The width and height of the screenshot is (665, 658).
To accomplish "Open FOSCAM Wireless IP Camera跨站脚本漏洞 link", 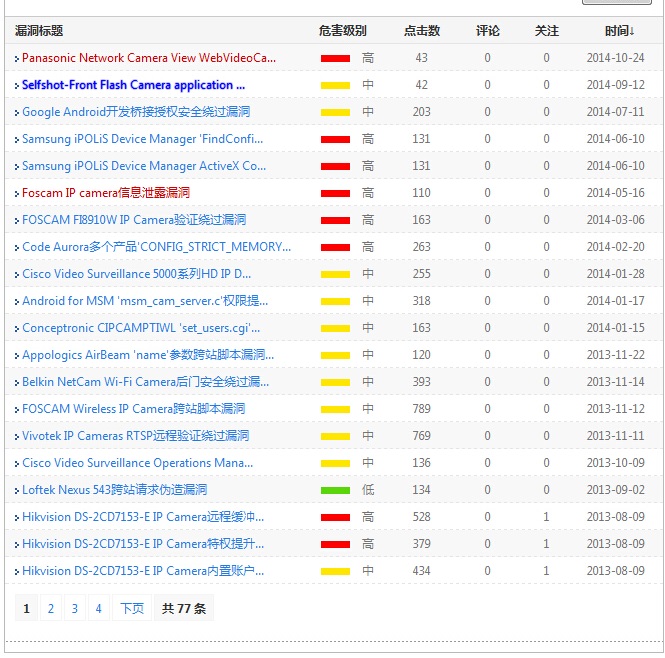I will click(x=134, y=409).
